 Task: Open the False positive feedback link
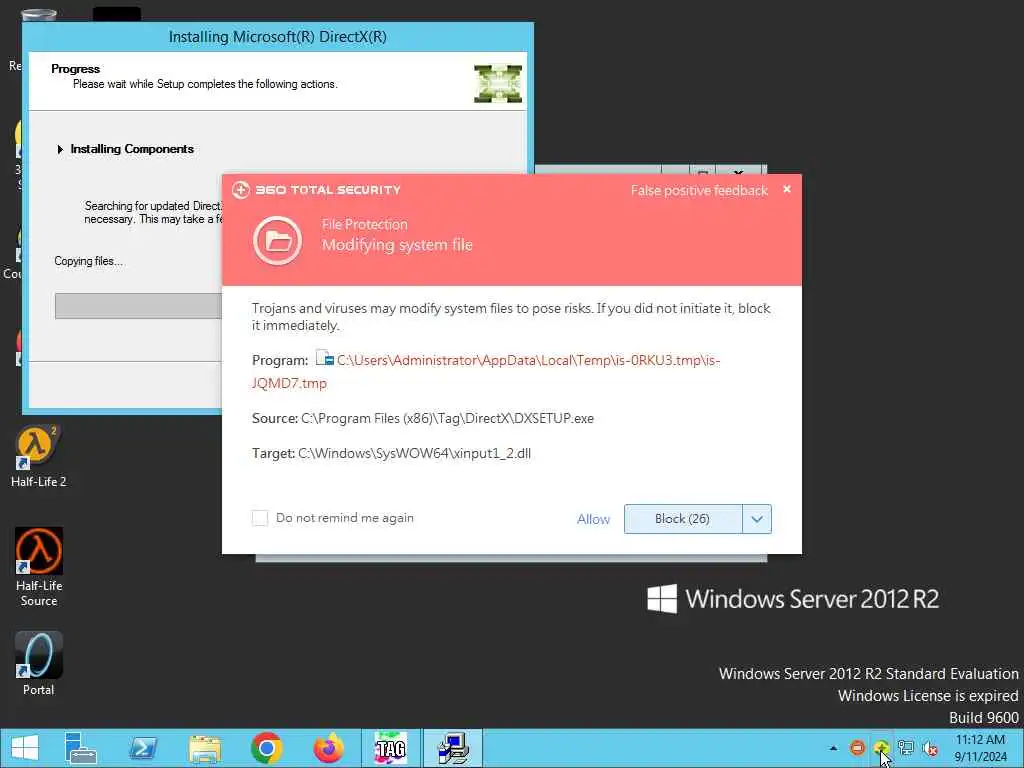click(699, 191)
